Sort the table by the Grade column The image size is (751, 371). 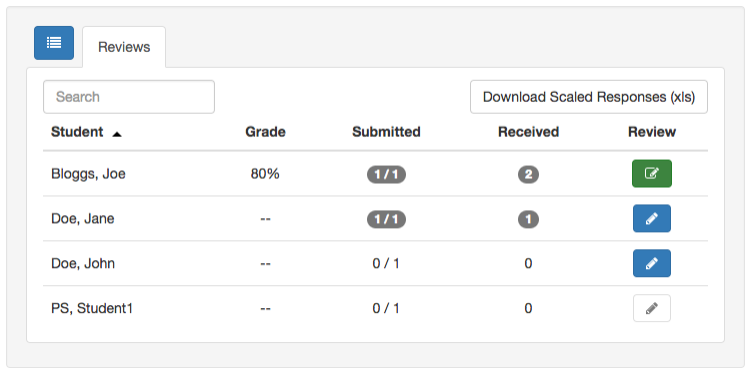pyautogui.click(x=265, y=132)
